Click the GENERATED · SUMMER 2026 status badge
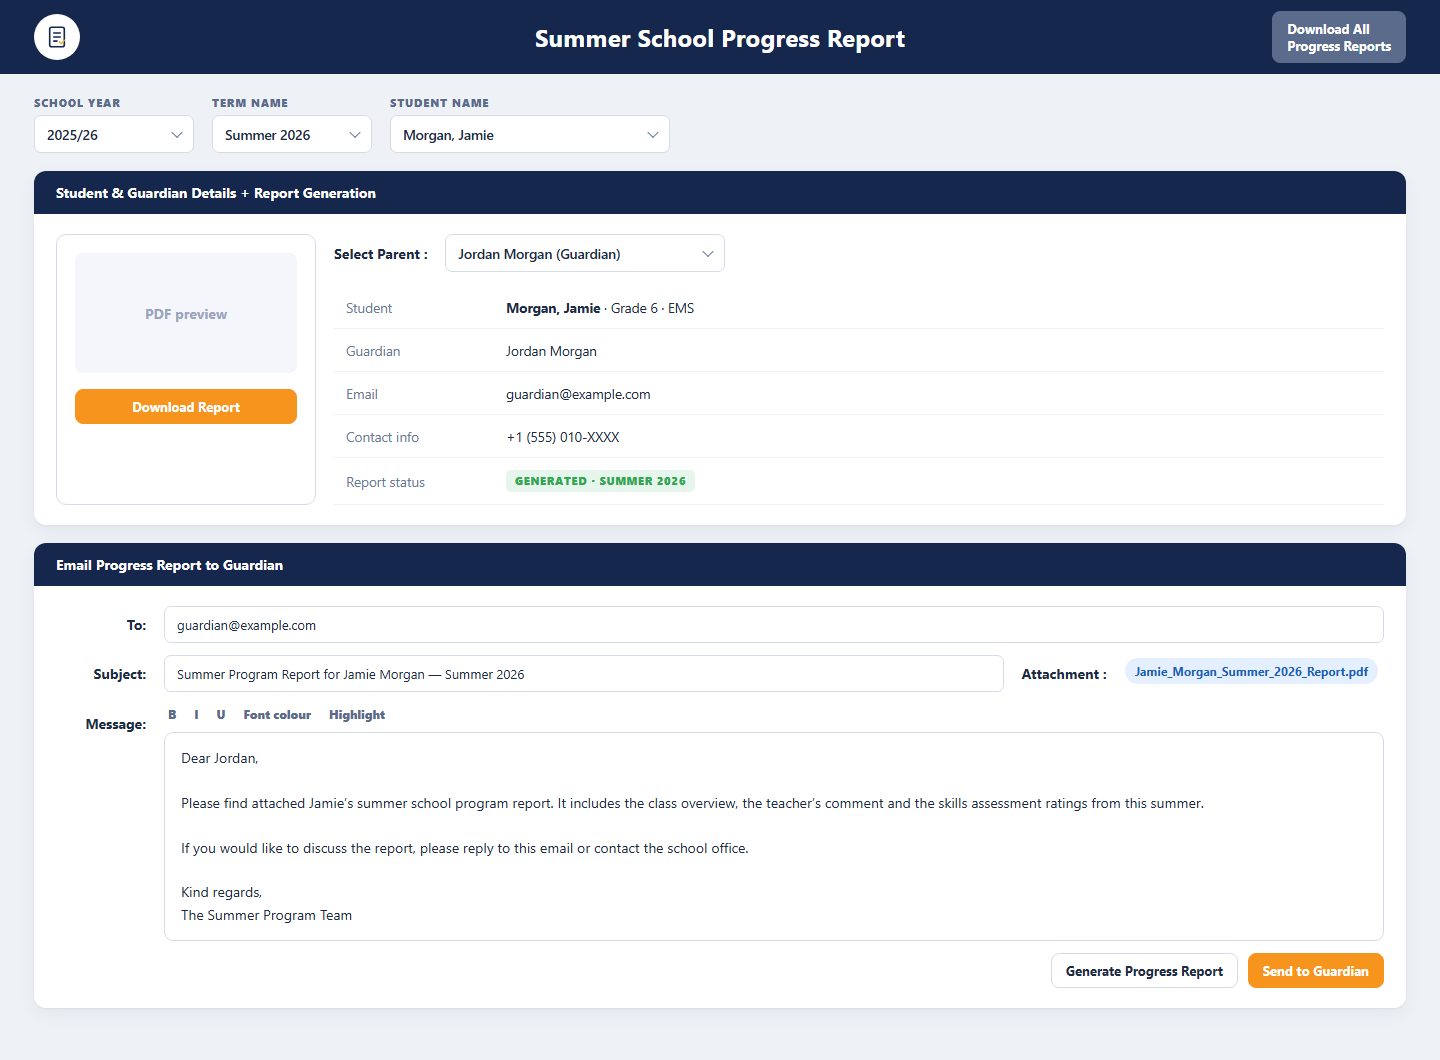 click(x=600, y=481)
